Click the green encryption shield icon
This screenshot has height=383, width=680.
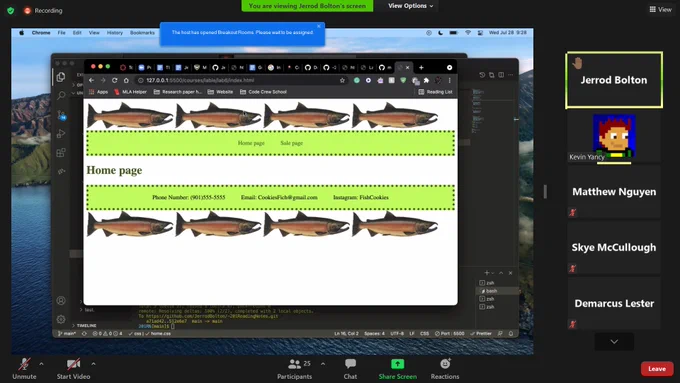tap(10, 10)
